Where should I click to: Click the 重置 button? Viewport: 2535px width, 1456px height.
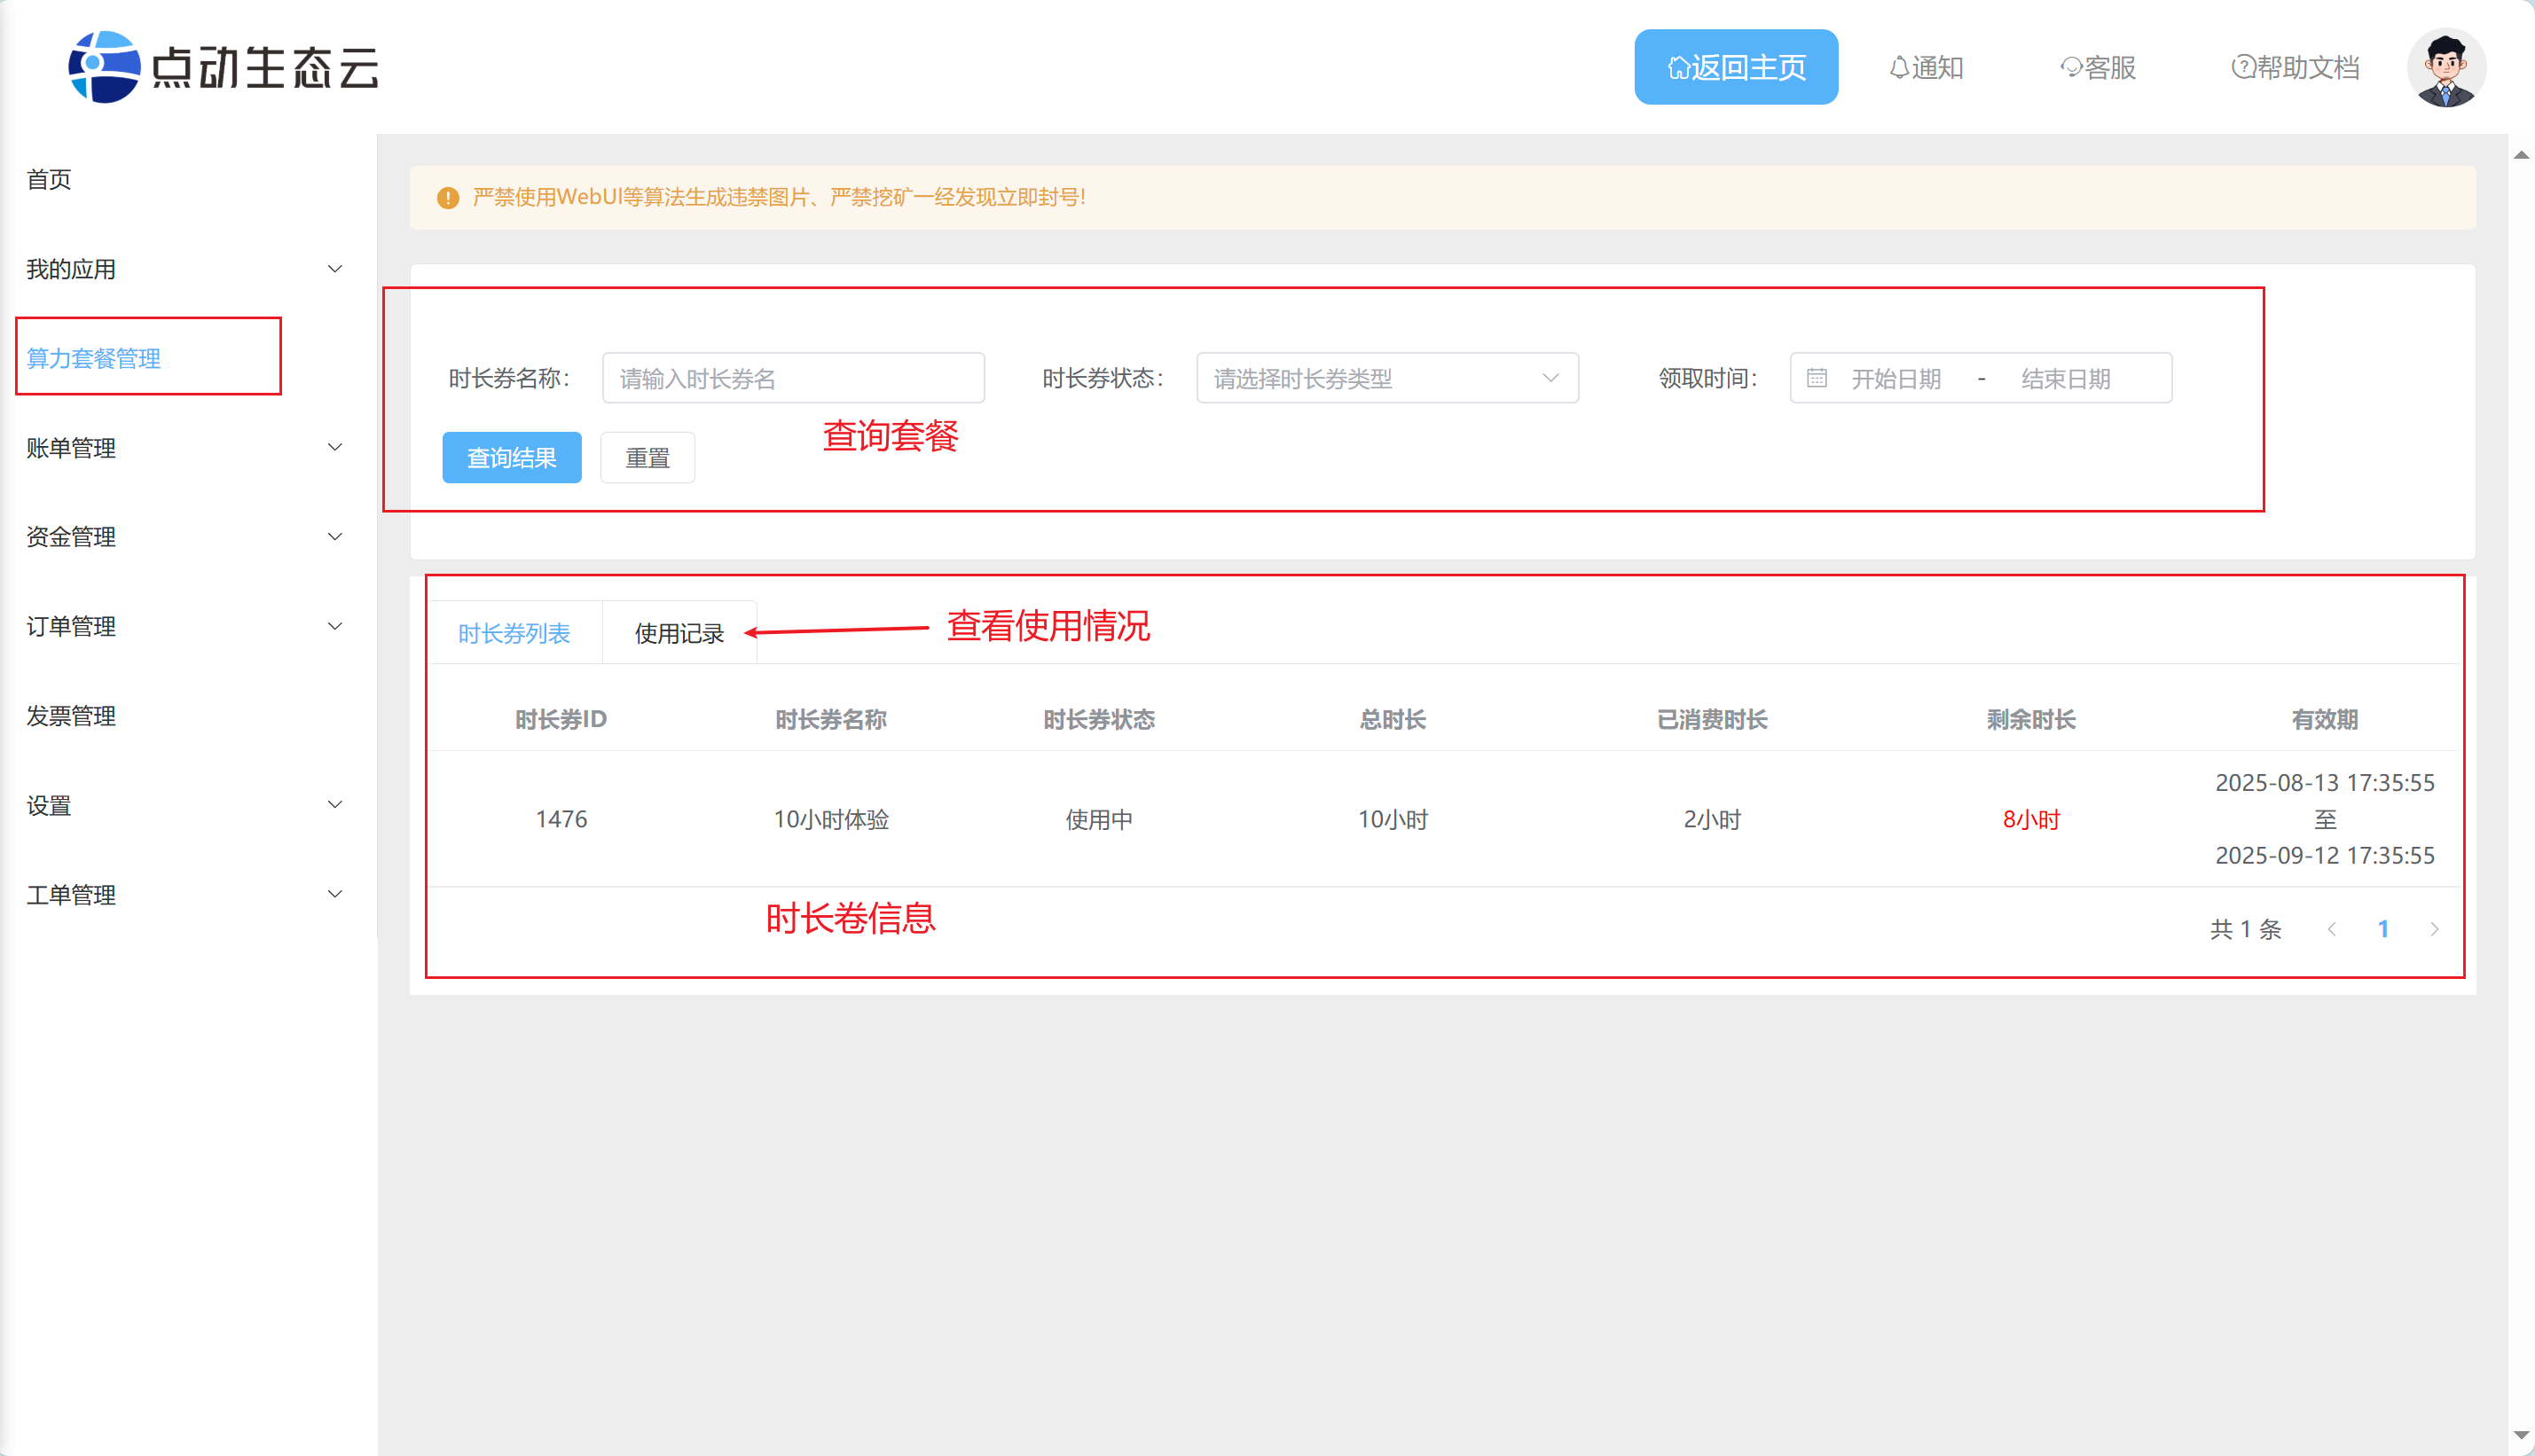[647, 458]
